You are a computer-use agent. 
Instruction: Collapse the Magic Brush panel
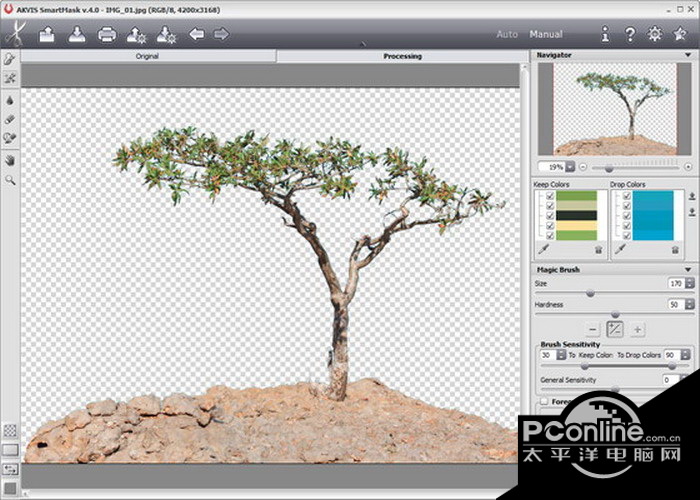tap(687, 270)
